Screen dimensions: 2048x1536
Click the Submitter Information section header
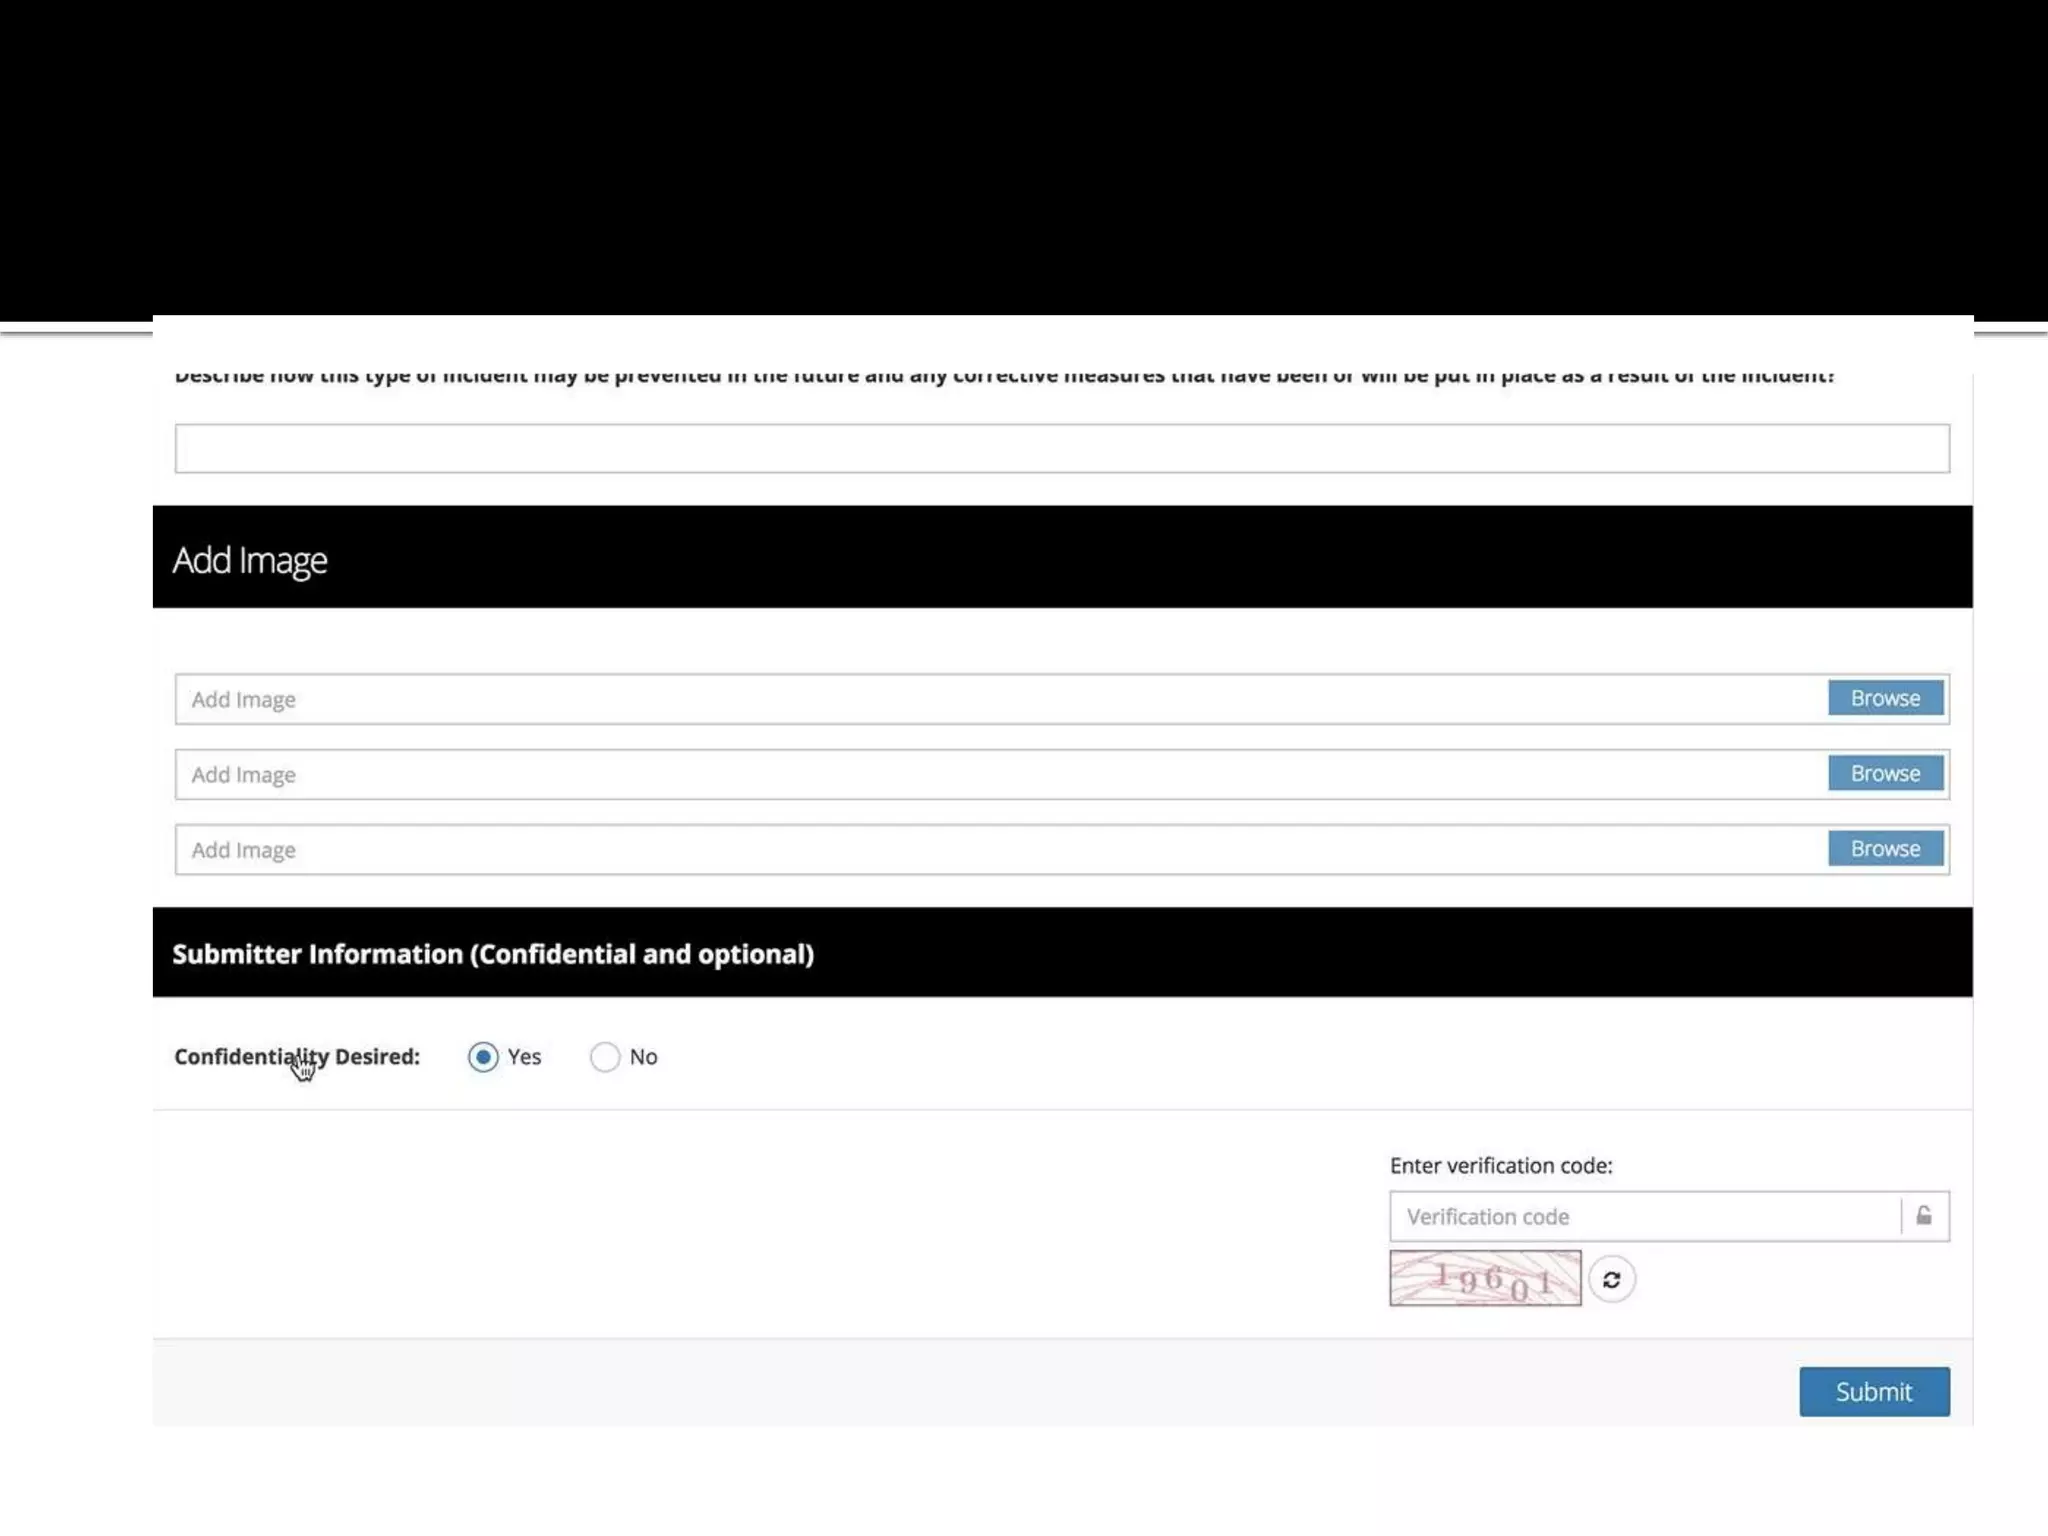click(x=493, y=954)
